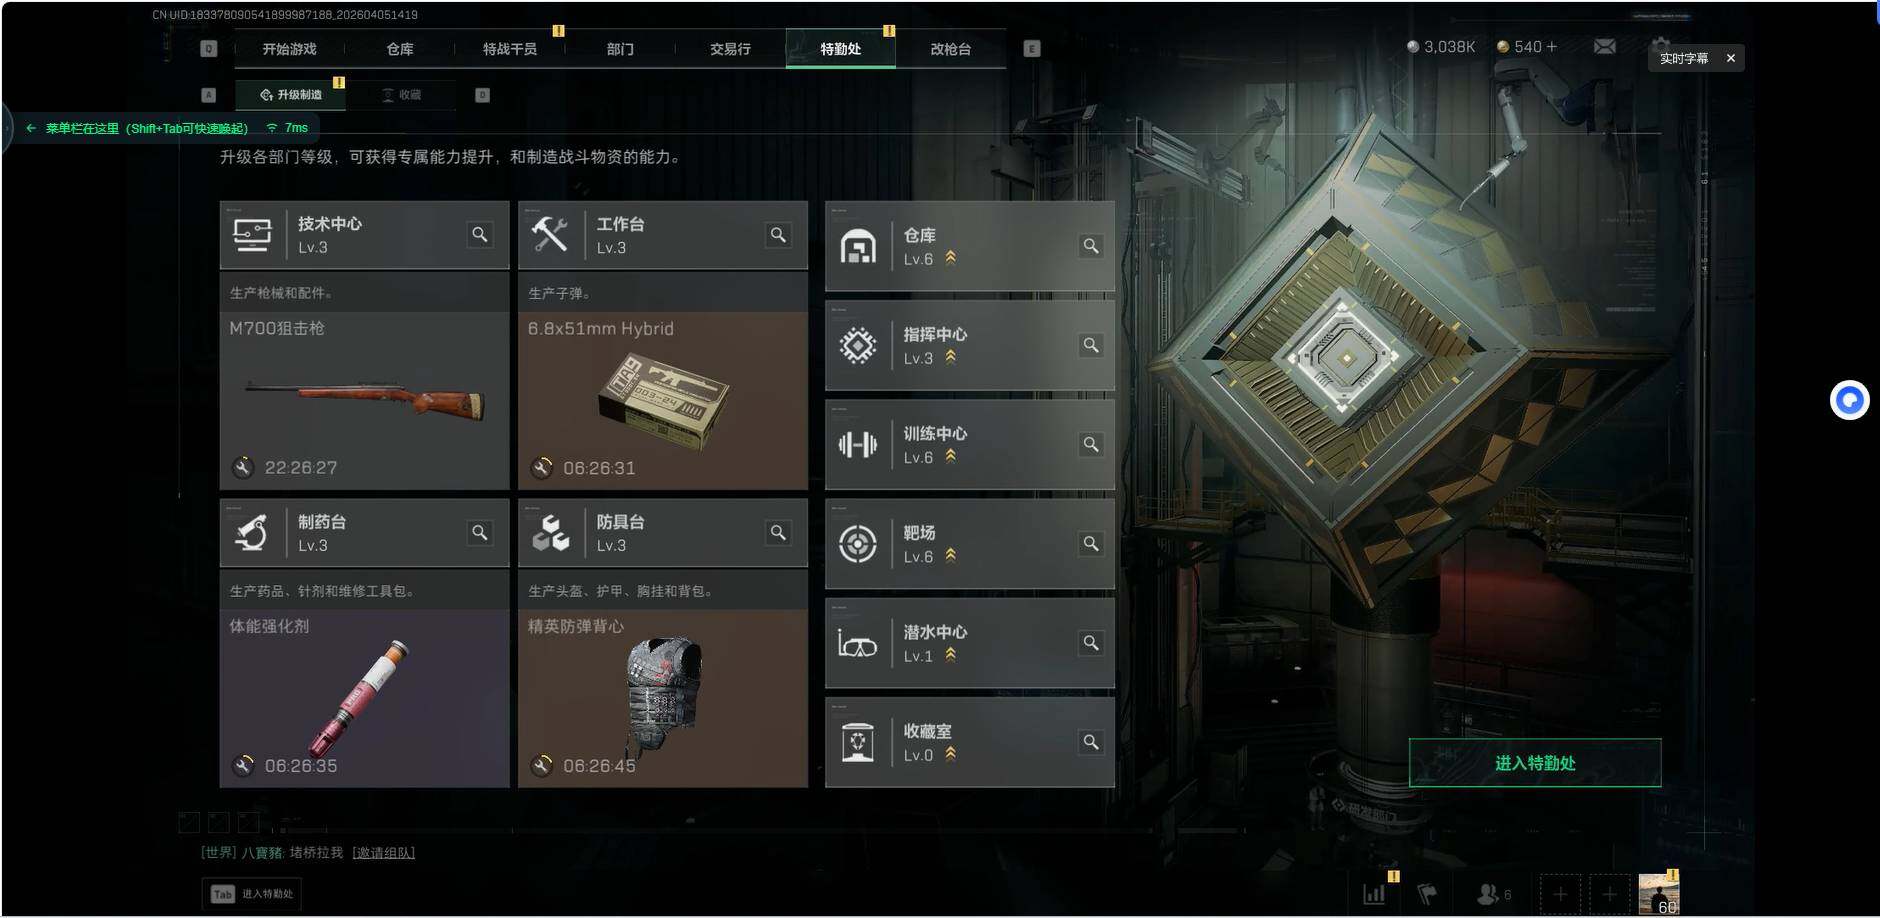Screen dimensions: 1880x918
Task: Click the 540 currency plus icon
Action: [1551, 47]
